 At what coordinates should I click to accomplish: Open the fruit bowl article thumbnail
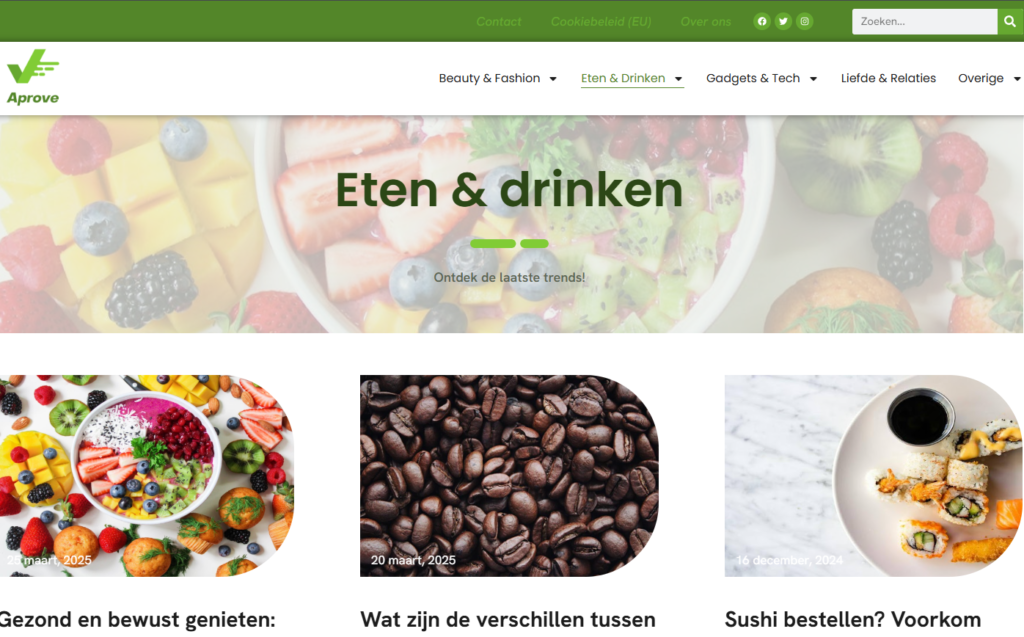pos(147,476)
